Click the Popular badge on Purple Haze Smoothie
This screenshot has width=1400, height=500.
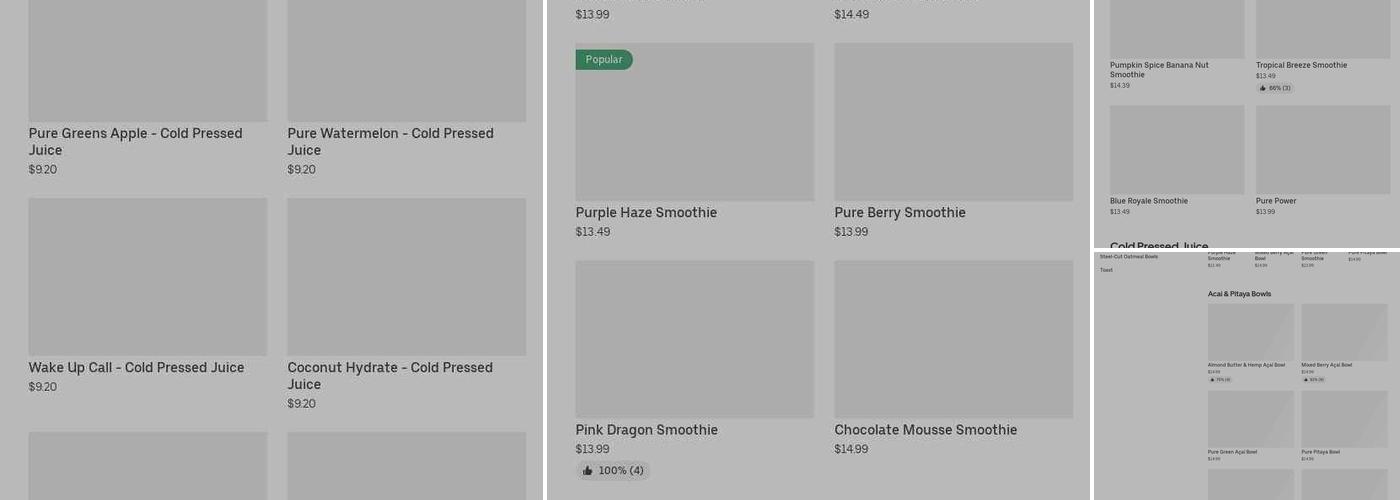click(604, 60)
